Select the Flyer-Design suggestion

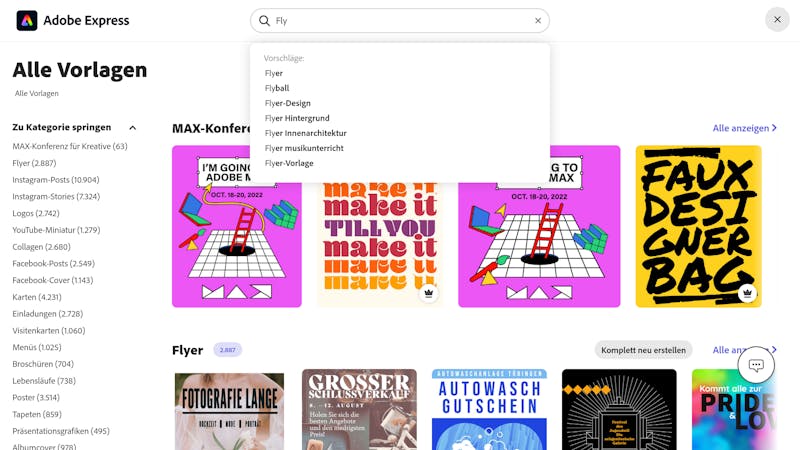[x=288, y=103]
